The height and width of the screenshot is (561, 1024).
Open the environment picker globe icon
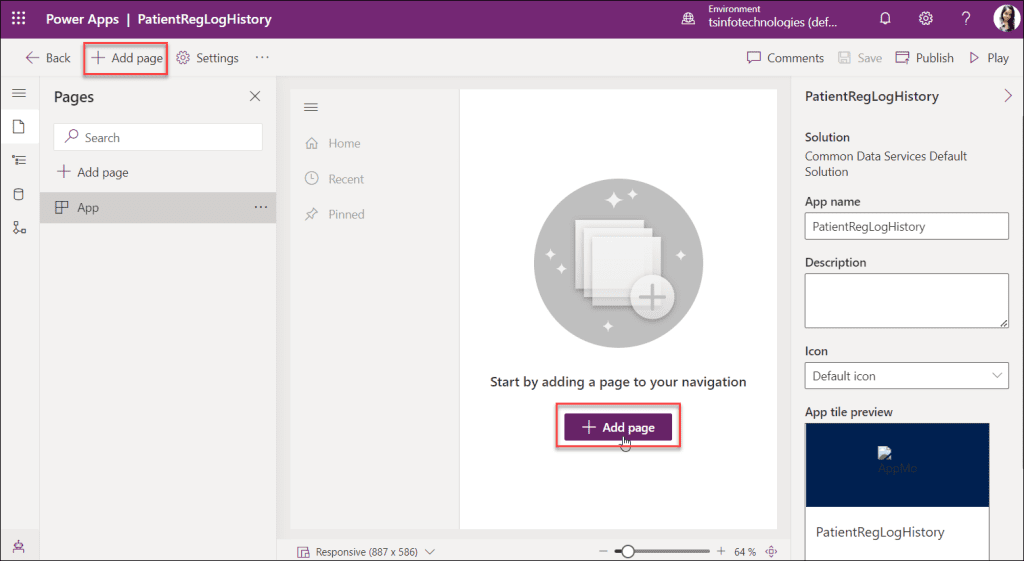click(x=688, y=18)
